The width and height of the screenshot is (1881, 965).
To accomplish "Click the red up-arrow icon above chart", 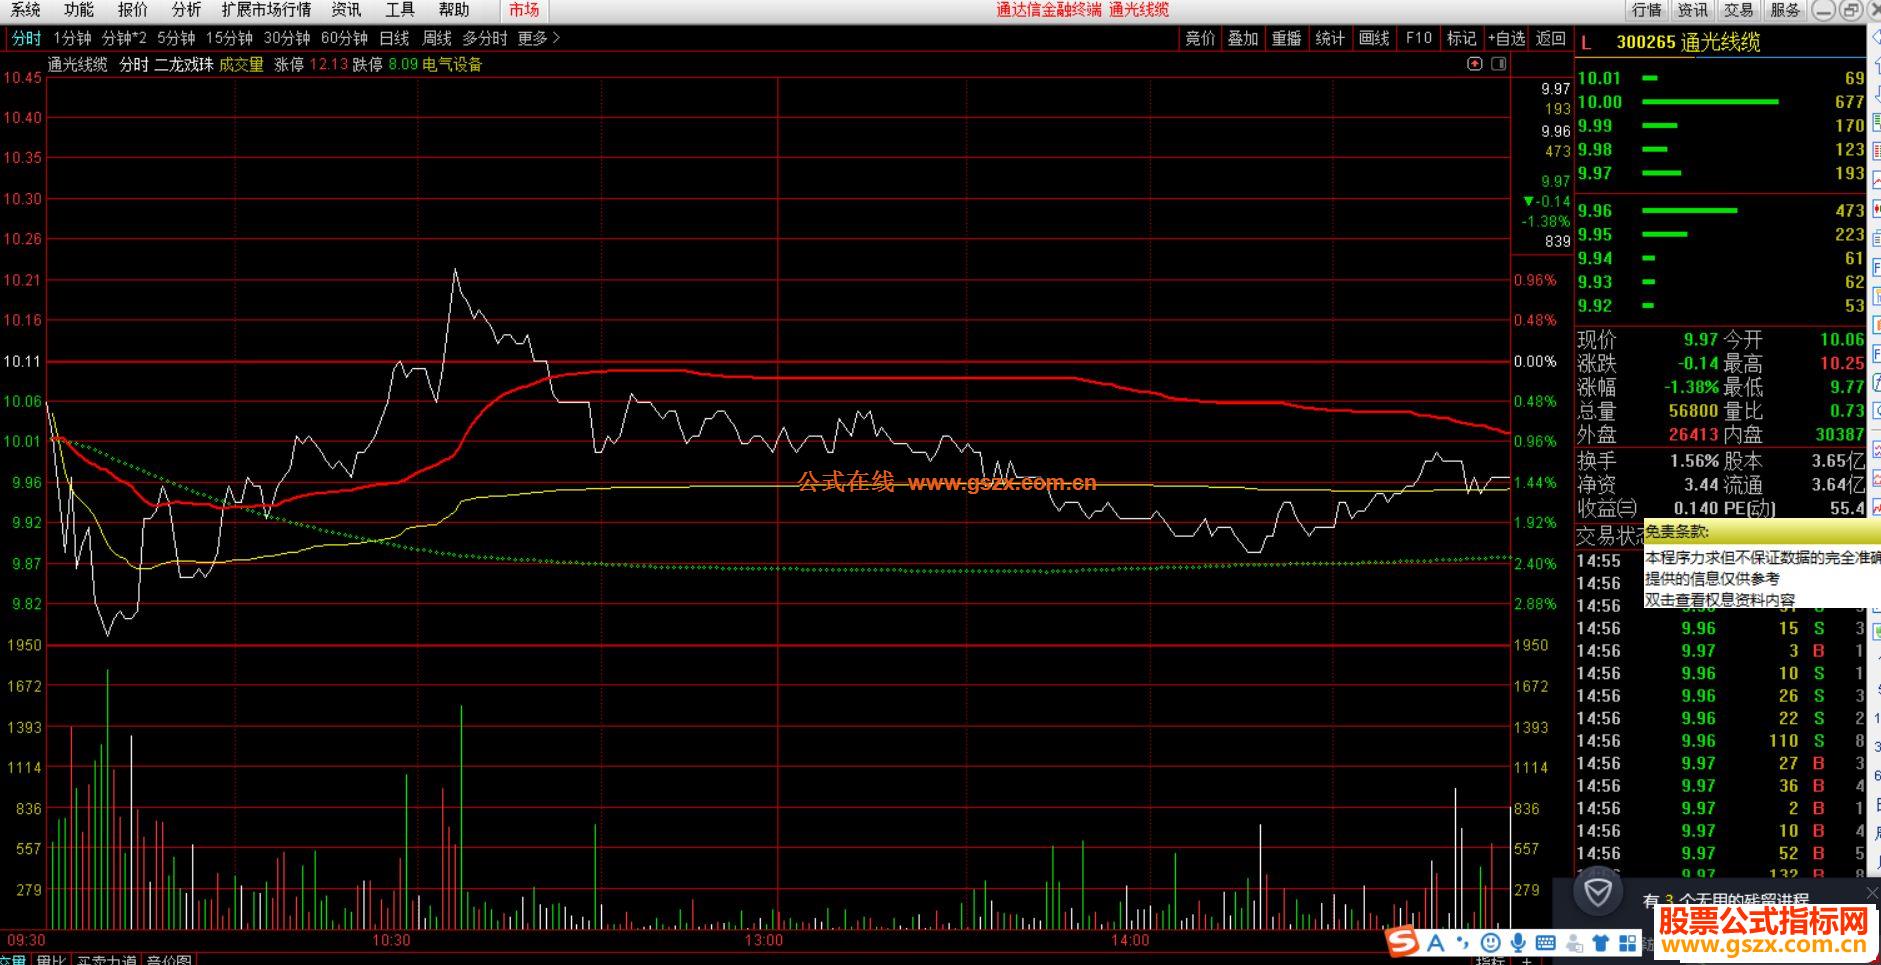I will point(1475,64).
